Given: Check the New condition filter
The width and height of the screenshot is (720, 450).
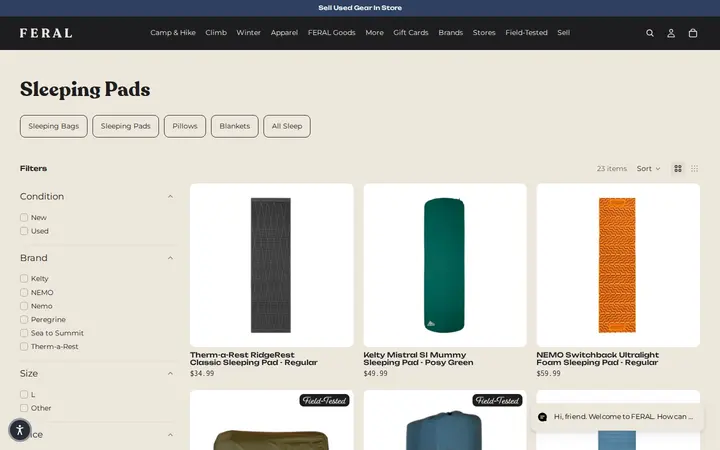Looking at the screenshot, I should point(24,217).
